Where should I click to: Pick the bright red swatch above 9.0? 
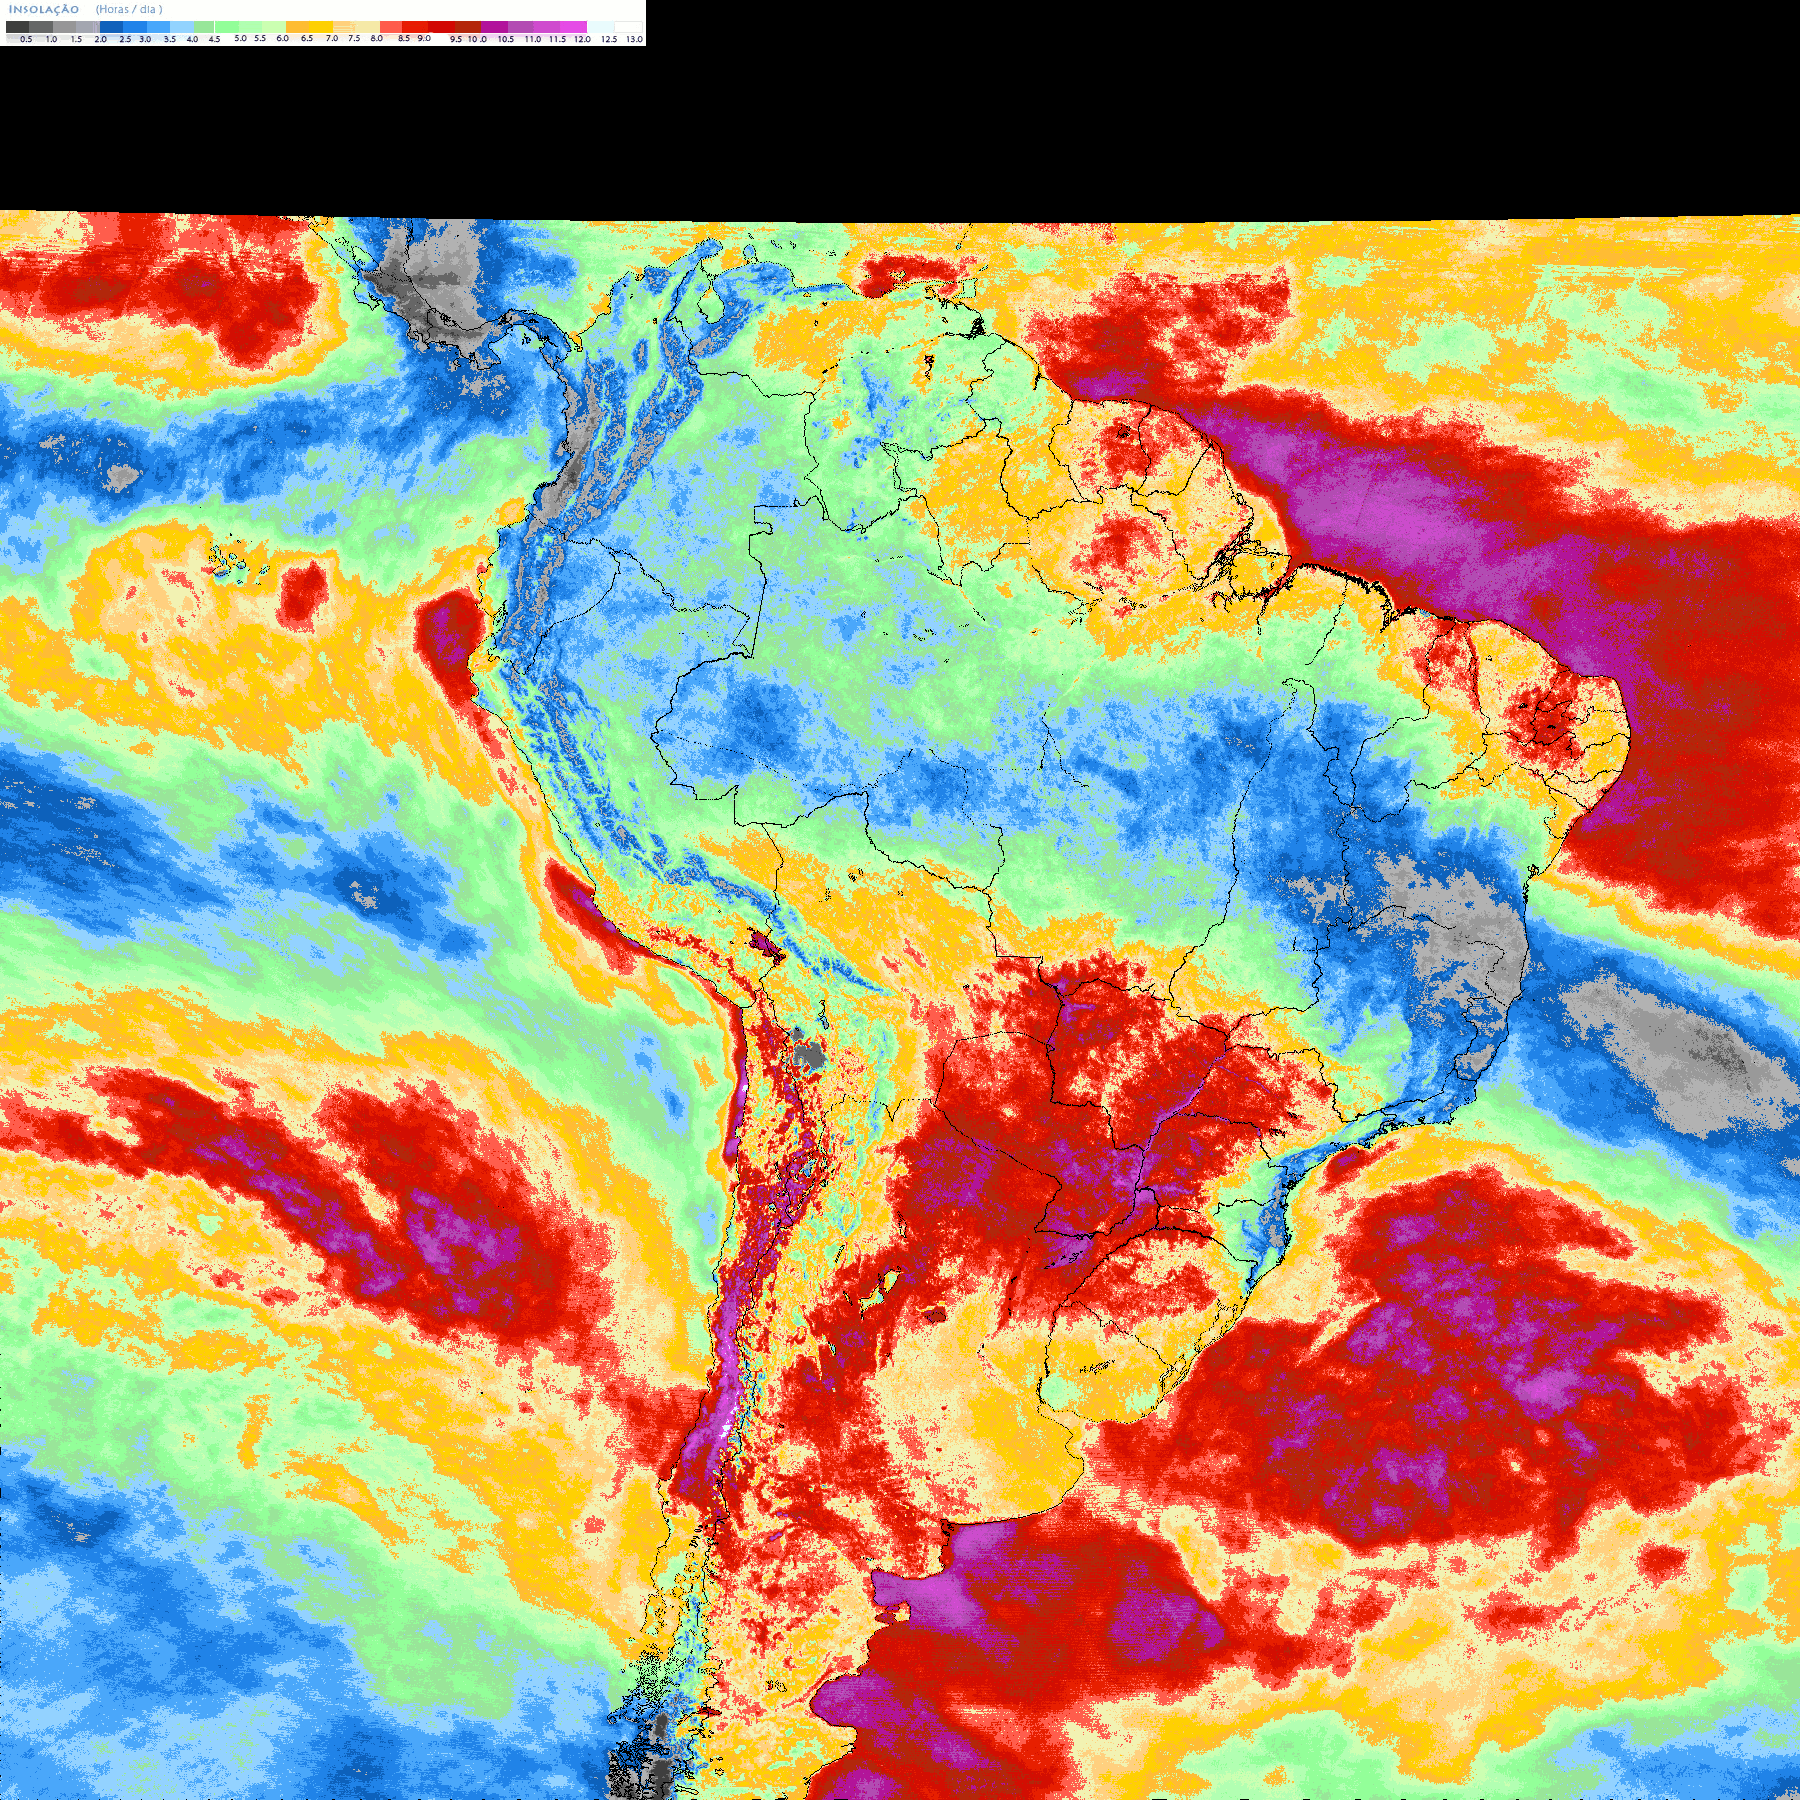(415, 27)
